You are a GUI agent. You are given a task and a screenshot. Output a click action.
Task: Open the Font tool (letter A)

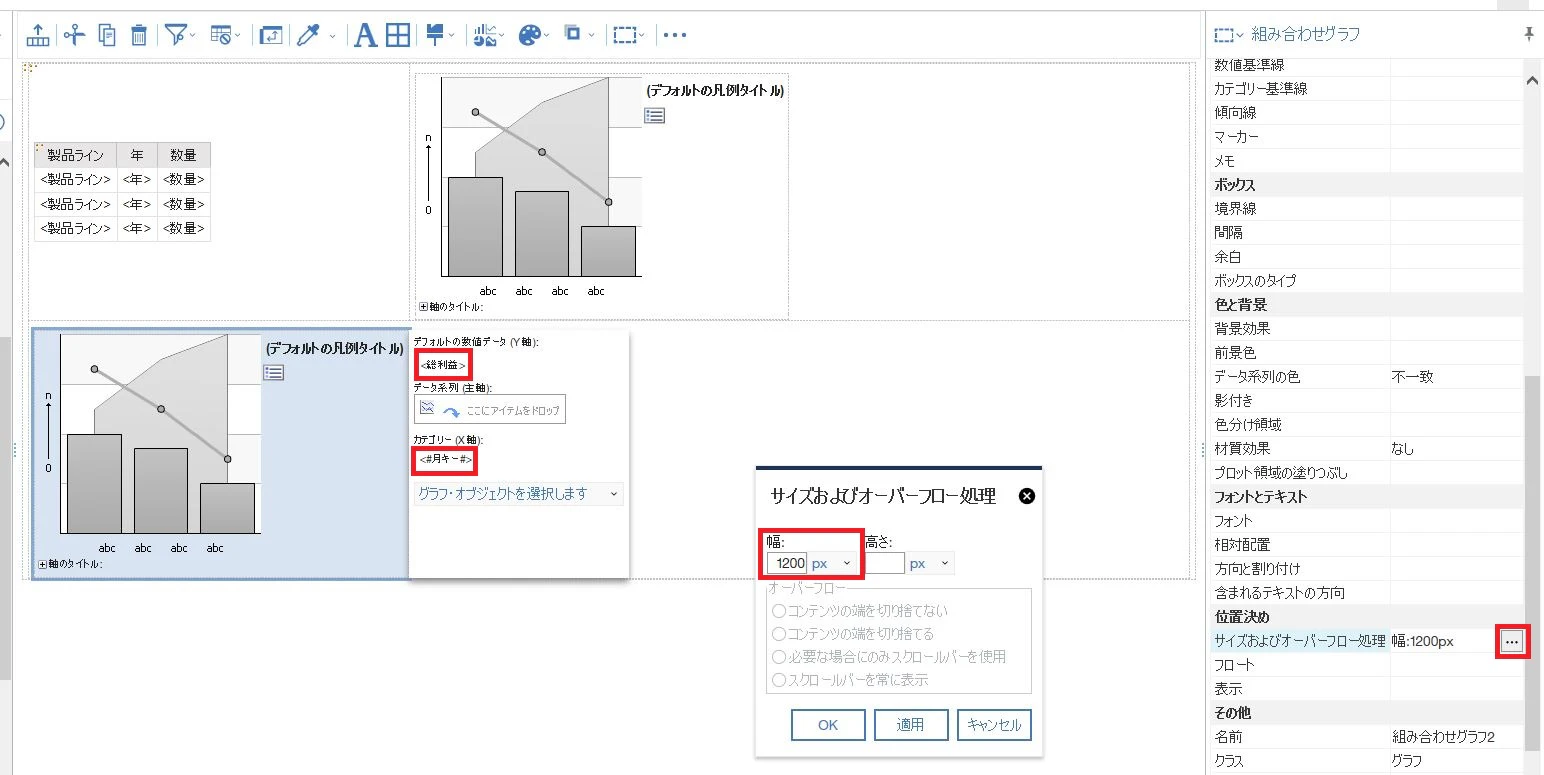pyautogui.click(x=366, y=35)
